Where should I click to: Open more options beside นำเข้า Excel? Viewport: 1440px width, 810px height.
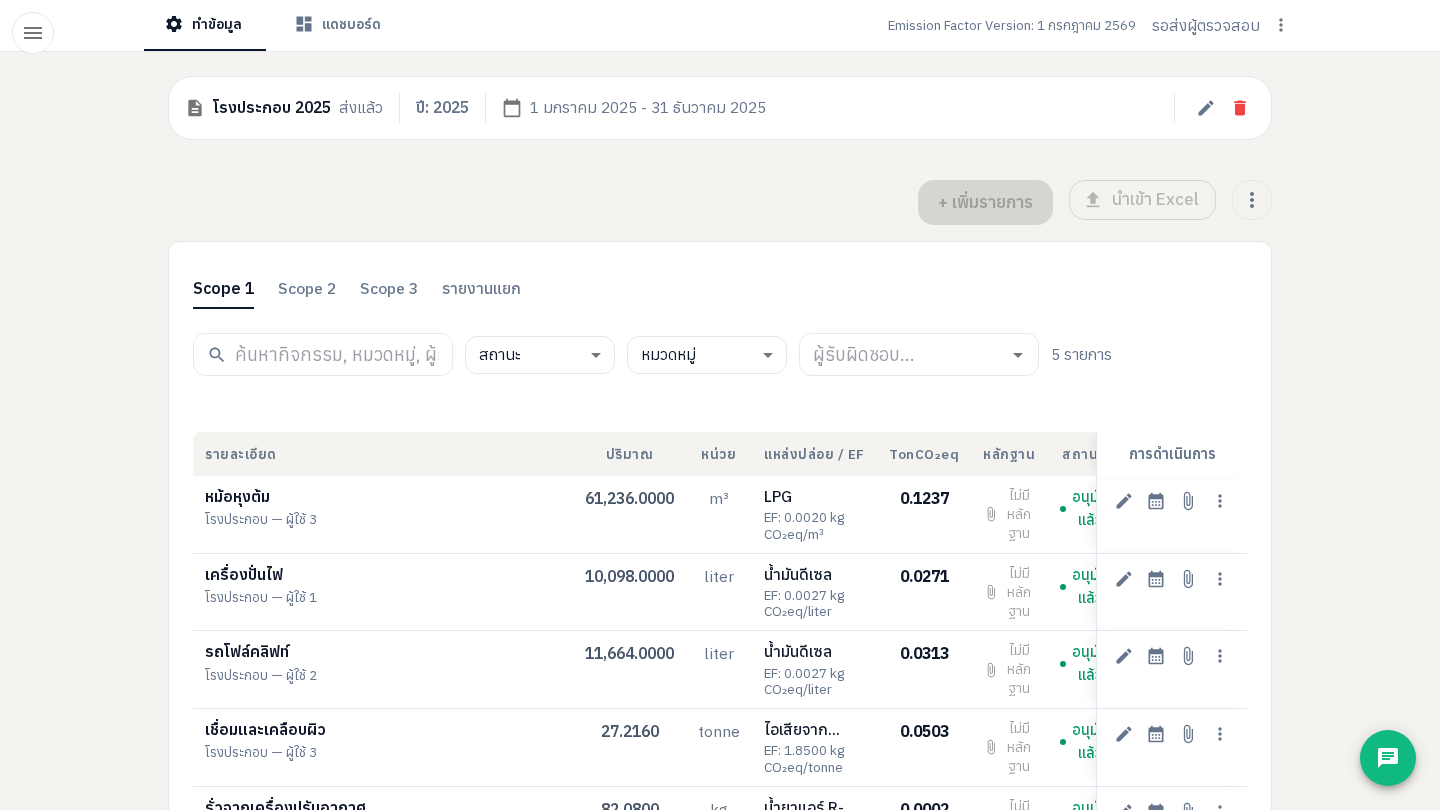pos(1252,200)
